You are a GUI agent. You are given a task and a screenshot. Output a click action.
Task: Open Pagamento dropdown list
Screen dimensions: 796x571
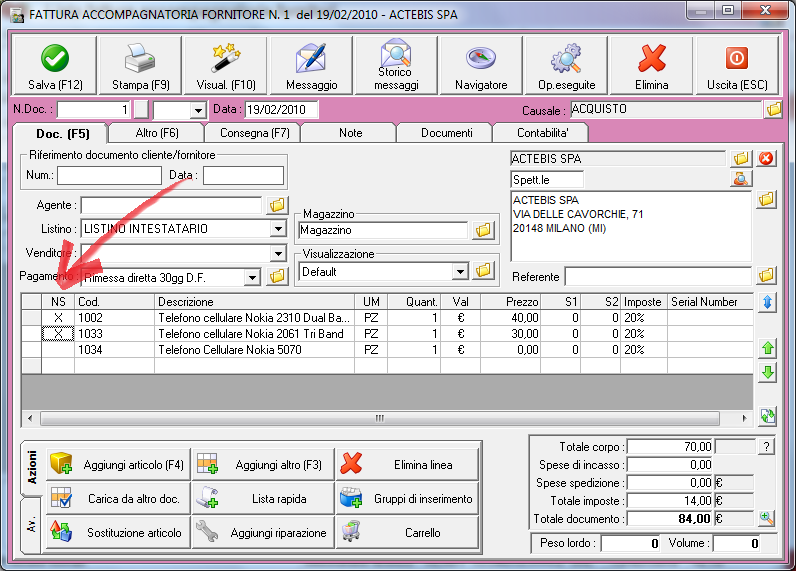tap(252, 276)
